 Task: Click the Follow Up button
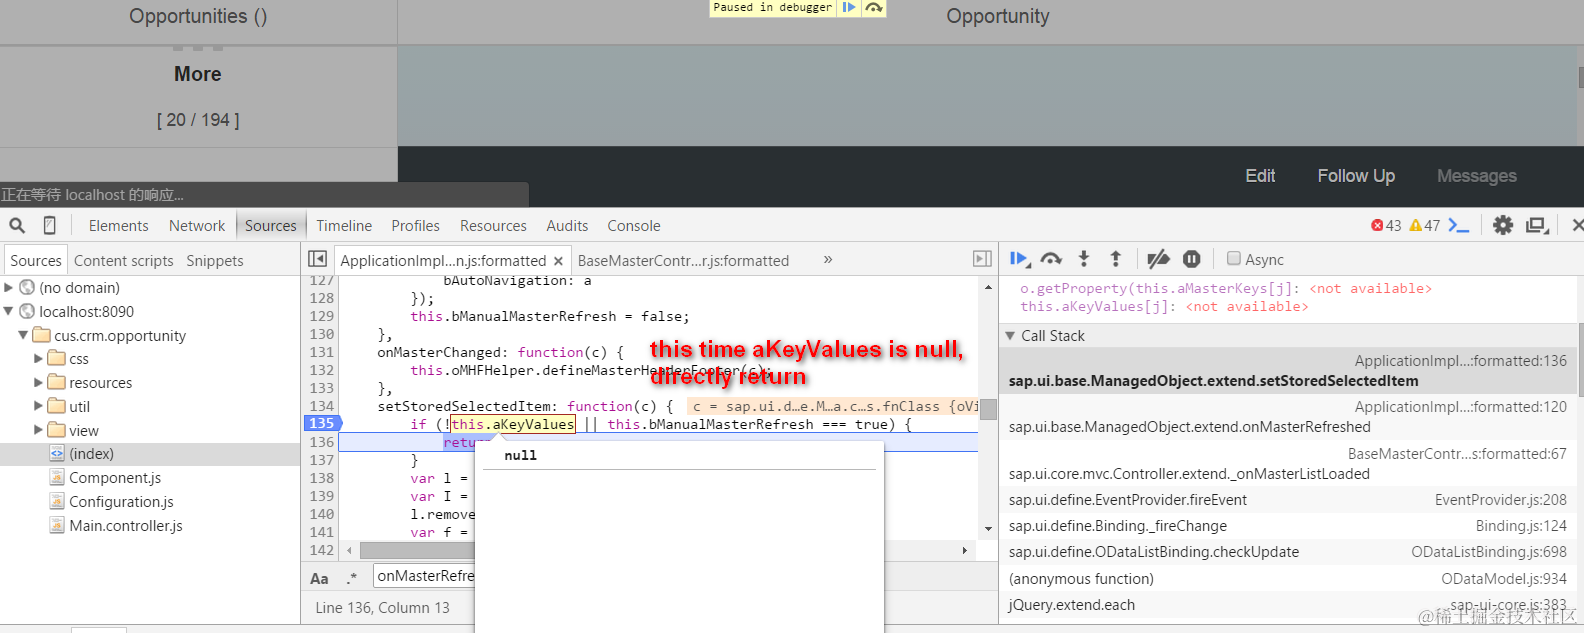(1356, 176)
